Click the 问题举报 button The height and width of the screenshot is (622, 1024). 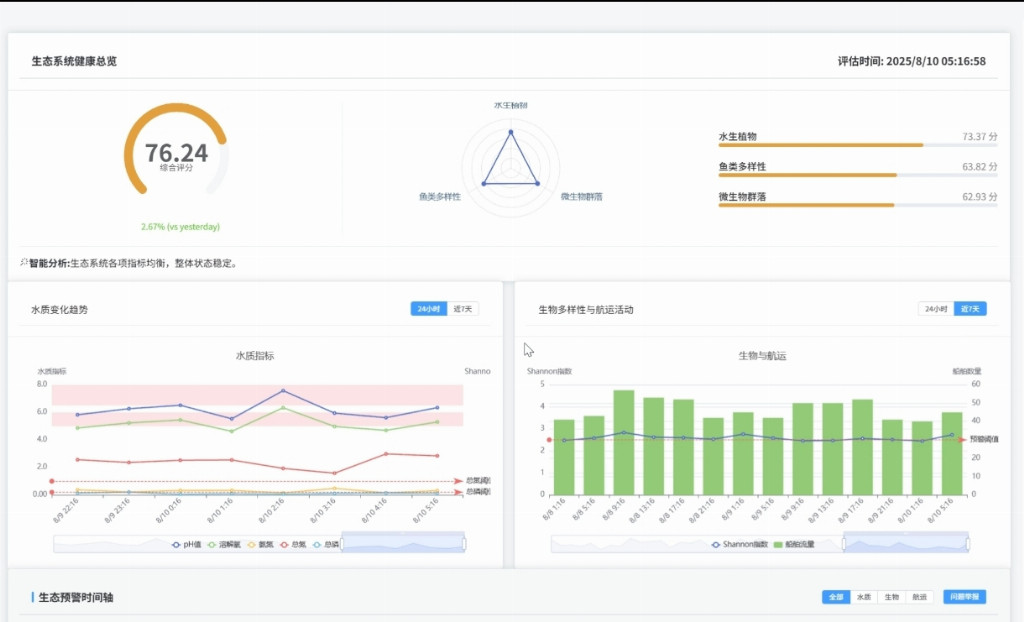(965, 597)
